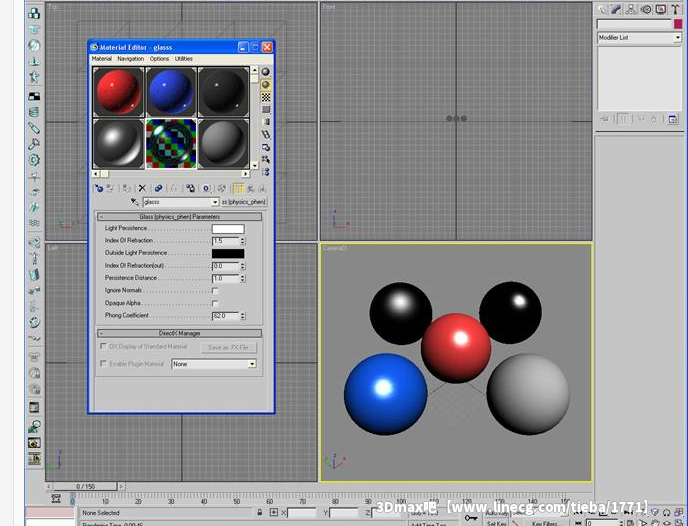Click Reset Map/Mtl X icon
The width and height of the screenshot is (688, 526).
(142, 189)
